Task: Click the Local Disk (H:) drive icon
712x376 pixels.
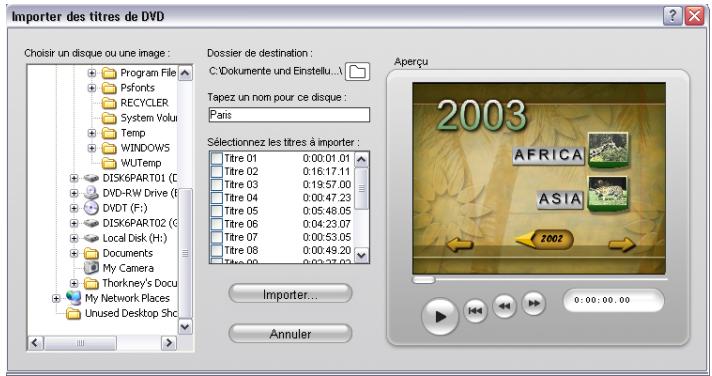Action: (91, 238)
